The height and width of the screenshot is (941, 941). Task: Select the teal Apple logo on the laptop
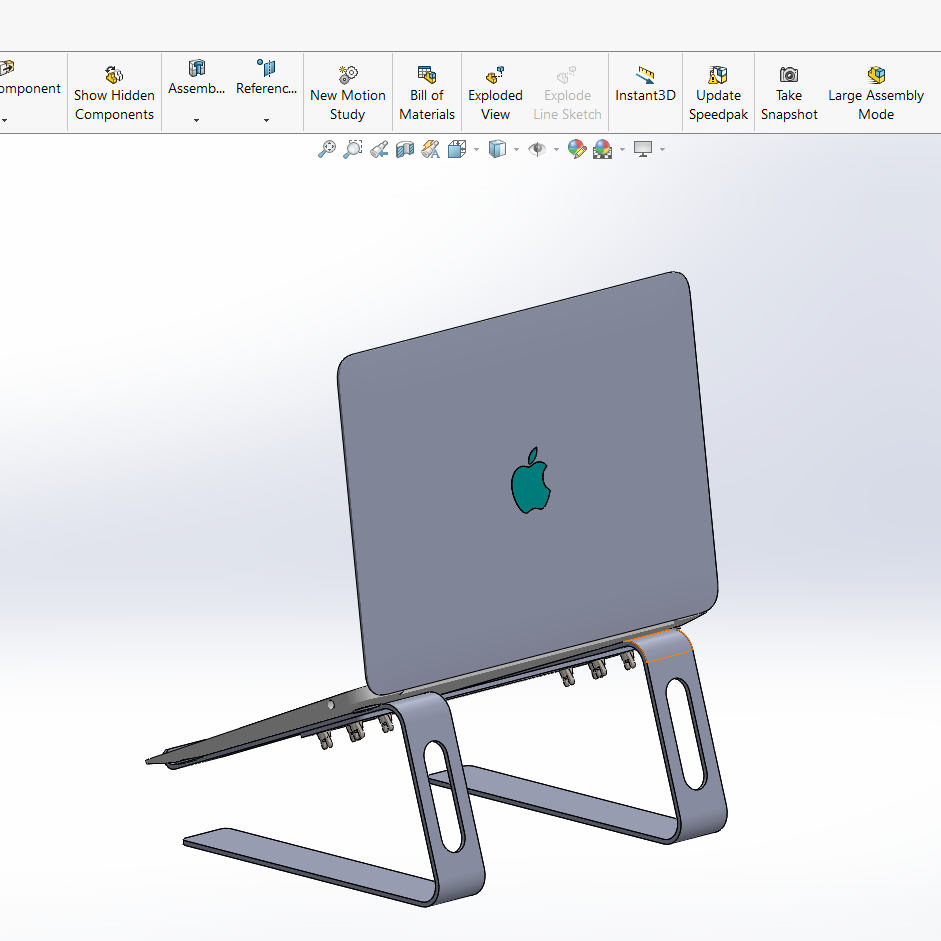[531, 481]
